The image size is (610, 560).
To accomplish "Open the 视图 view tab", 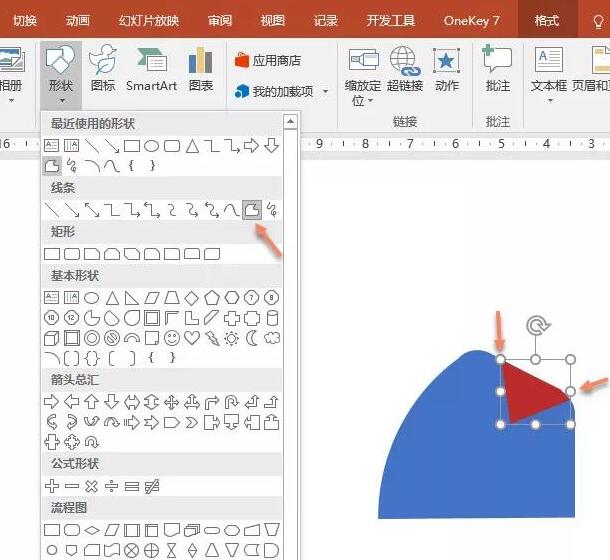I will (x=272, y=20).
